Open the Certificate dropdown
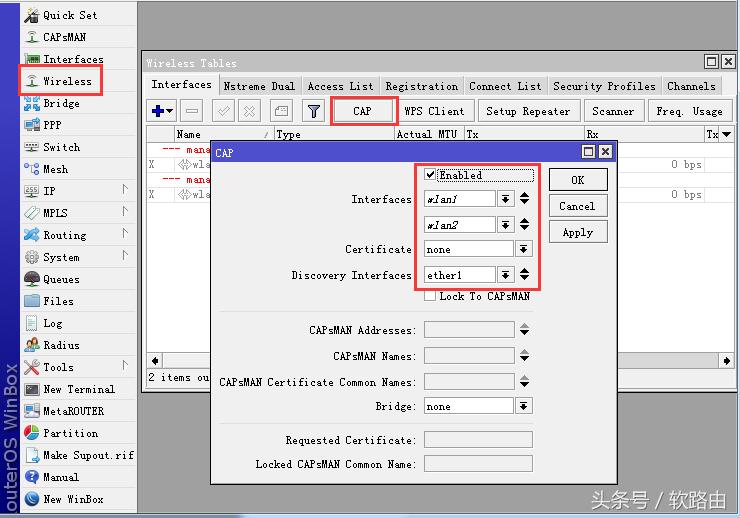 coord(523,249)
